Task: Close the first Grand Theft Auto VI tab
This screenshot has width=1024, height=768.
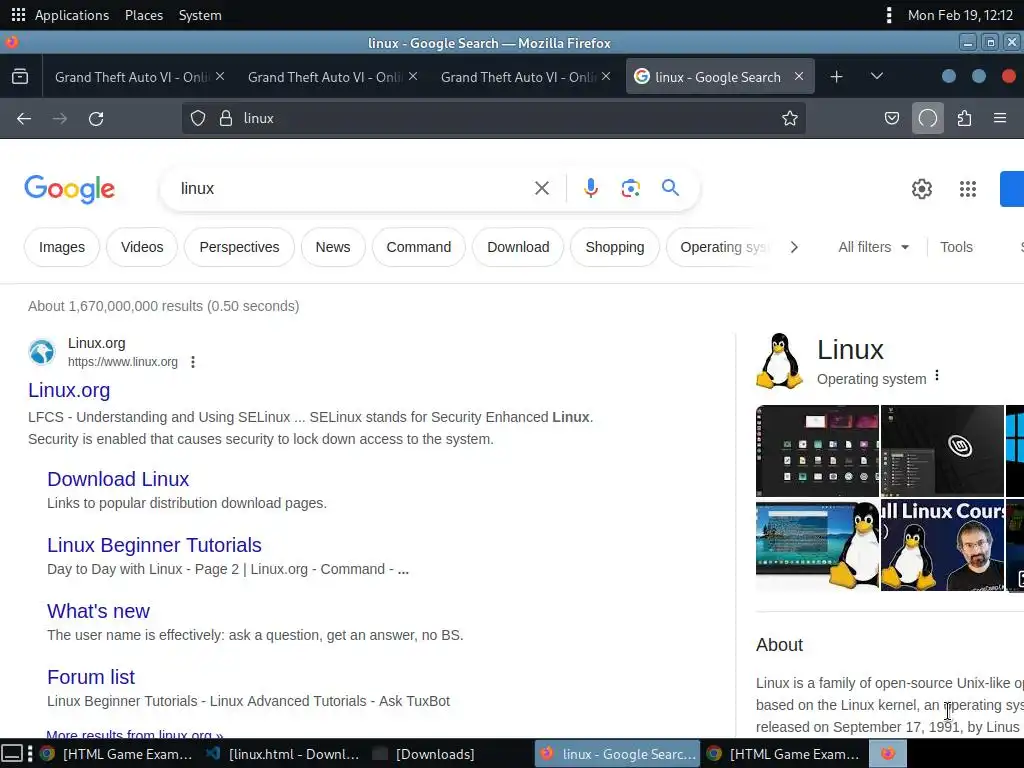Action: (220, 76)
